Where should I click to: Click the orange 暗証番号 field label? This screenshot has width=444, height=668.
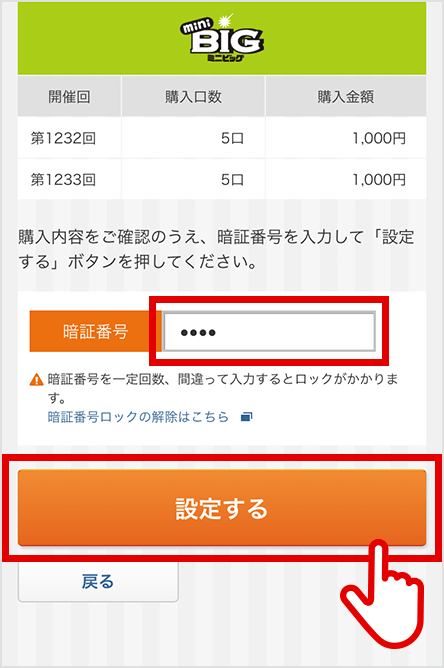coord(95,331)
